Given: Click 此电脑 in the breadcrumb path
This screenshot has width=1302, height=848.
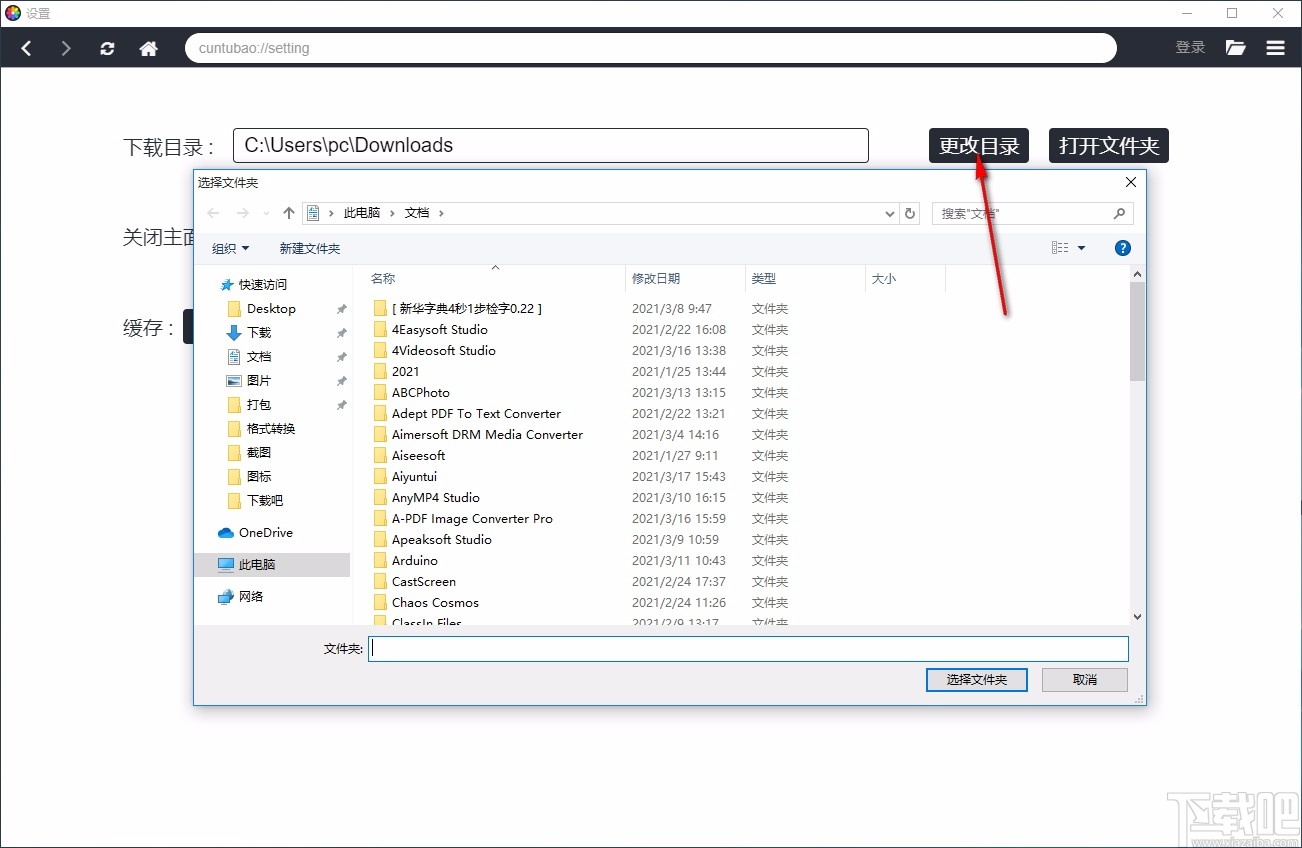Looking at the screenshot, I should (362, 213).
